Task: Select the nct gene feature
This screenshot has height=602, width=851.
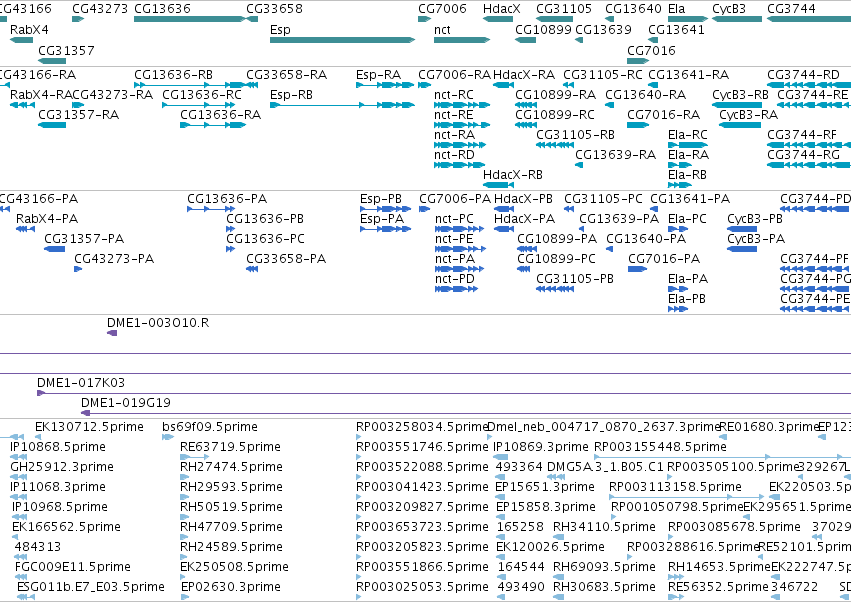Action: (462, 40)
